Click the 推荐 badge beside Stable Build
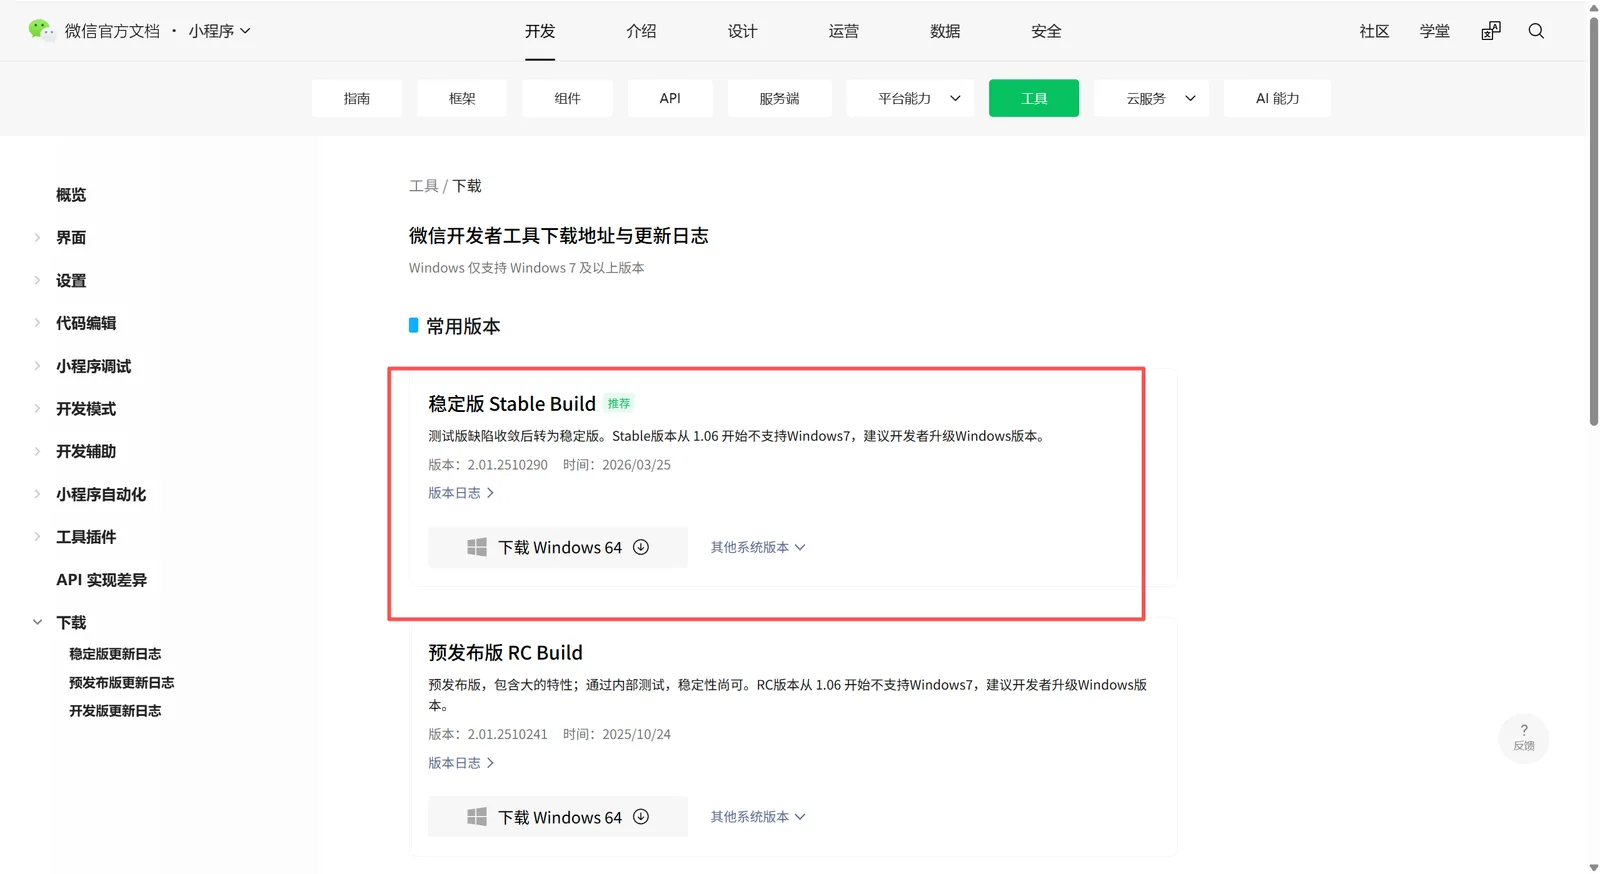1600x874 pixels. pos(619,404)
